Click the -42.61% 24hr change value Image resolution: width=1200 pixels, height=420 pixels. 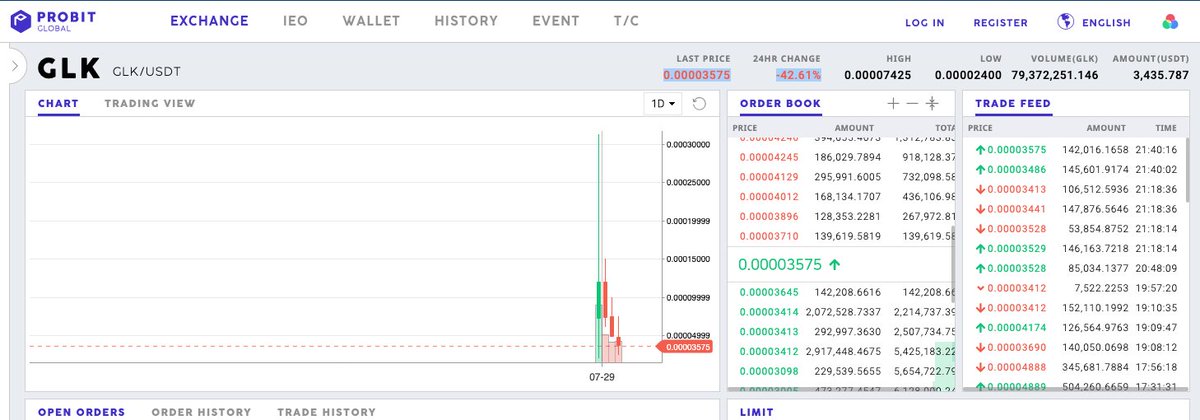798,75
